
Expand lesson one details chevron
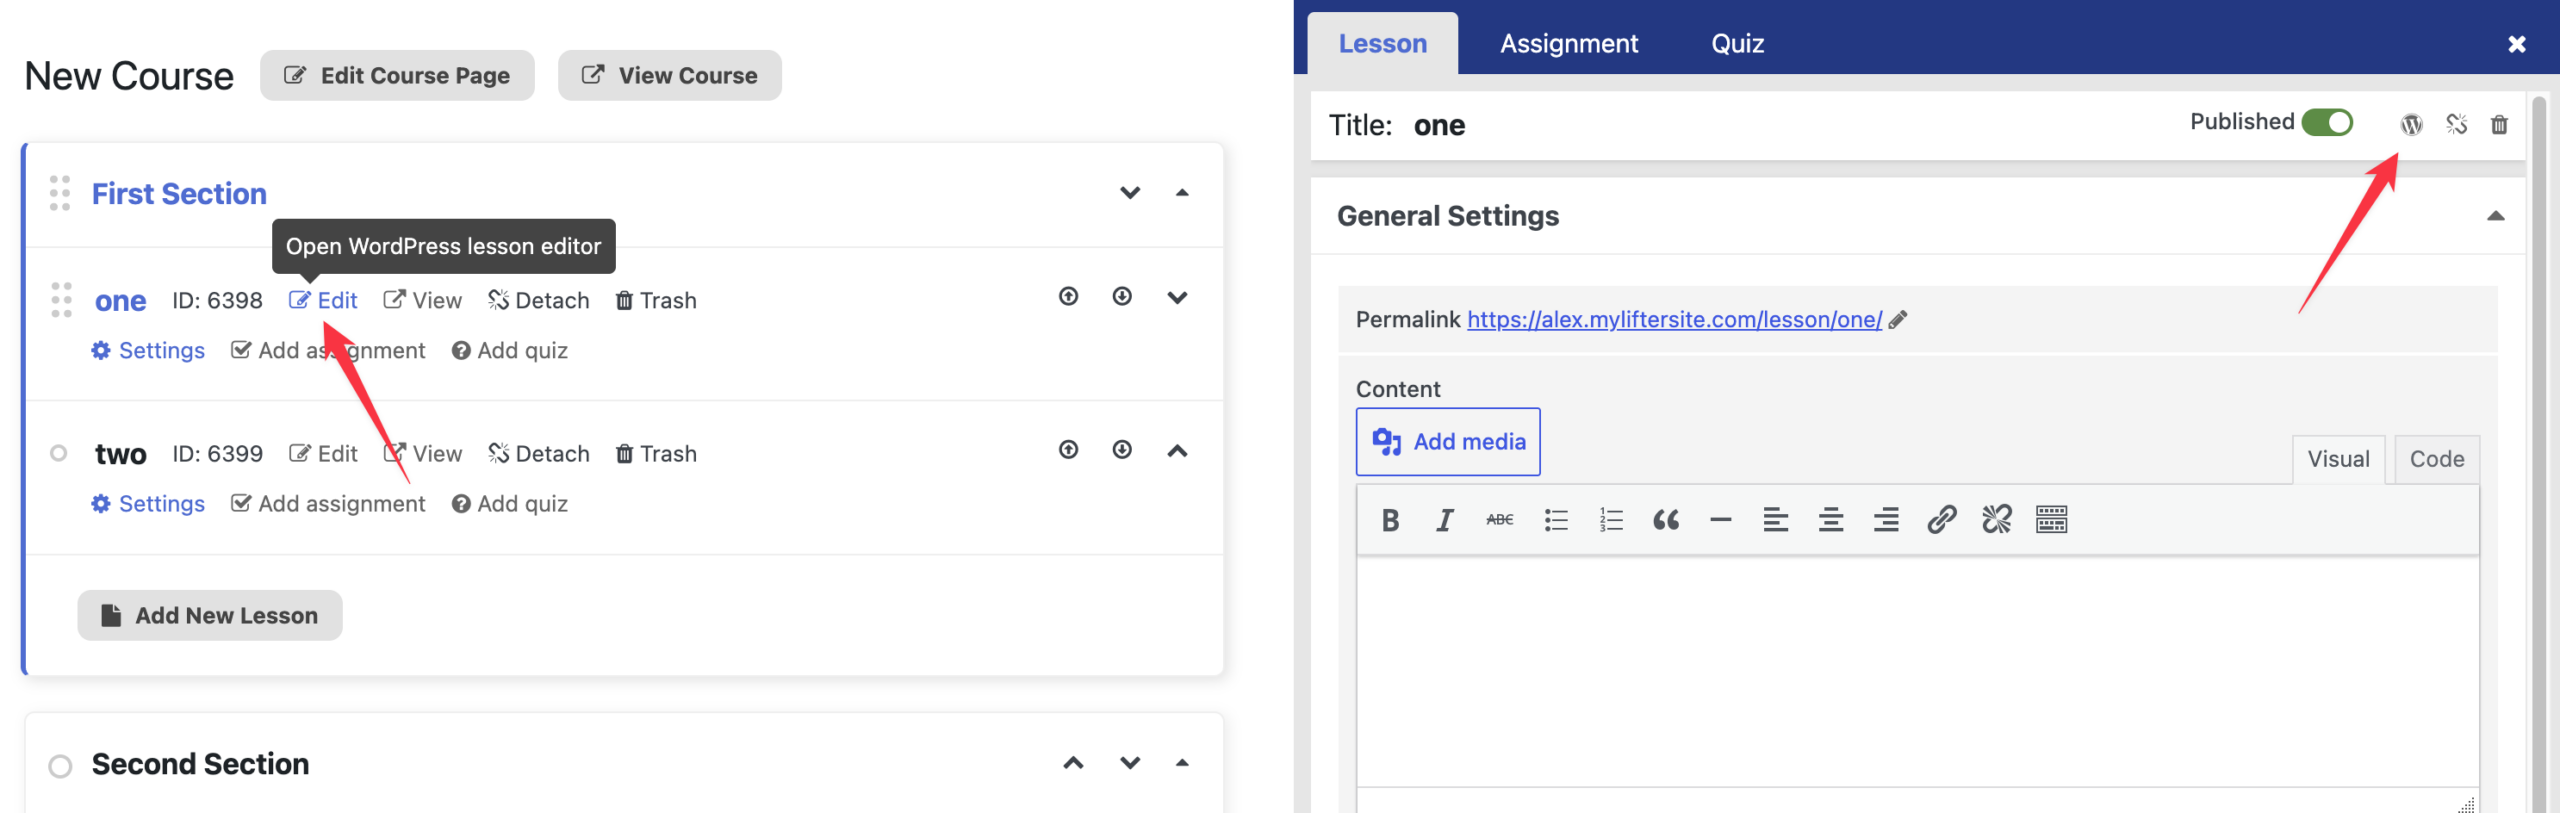(1177, 297)
